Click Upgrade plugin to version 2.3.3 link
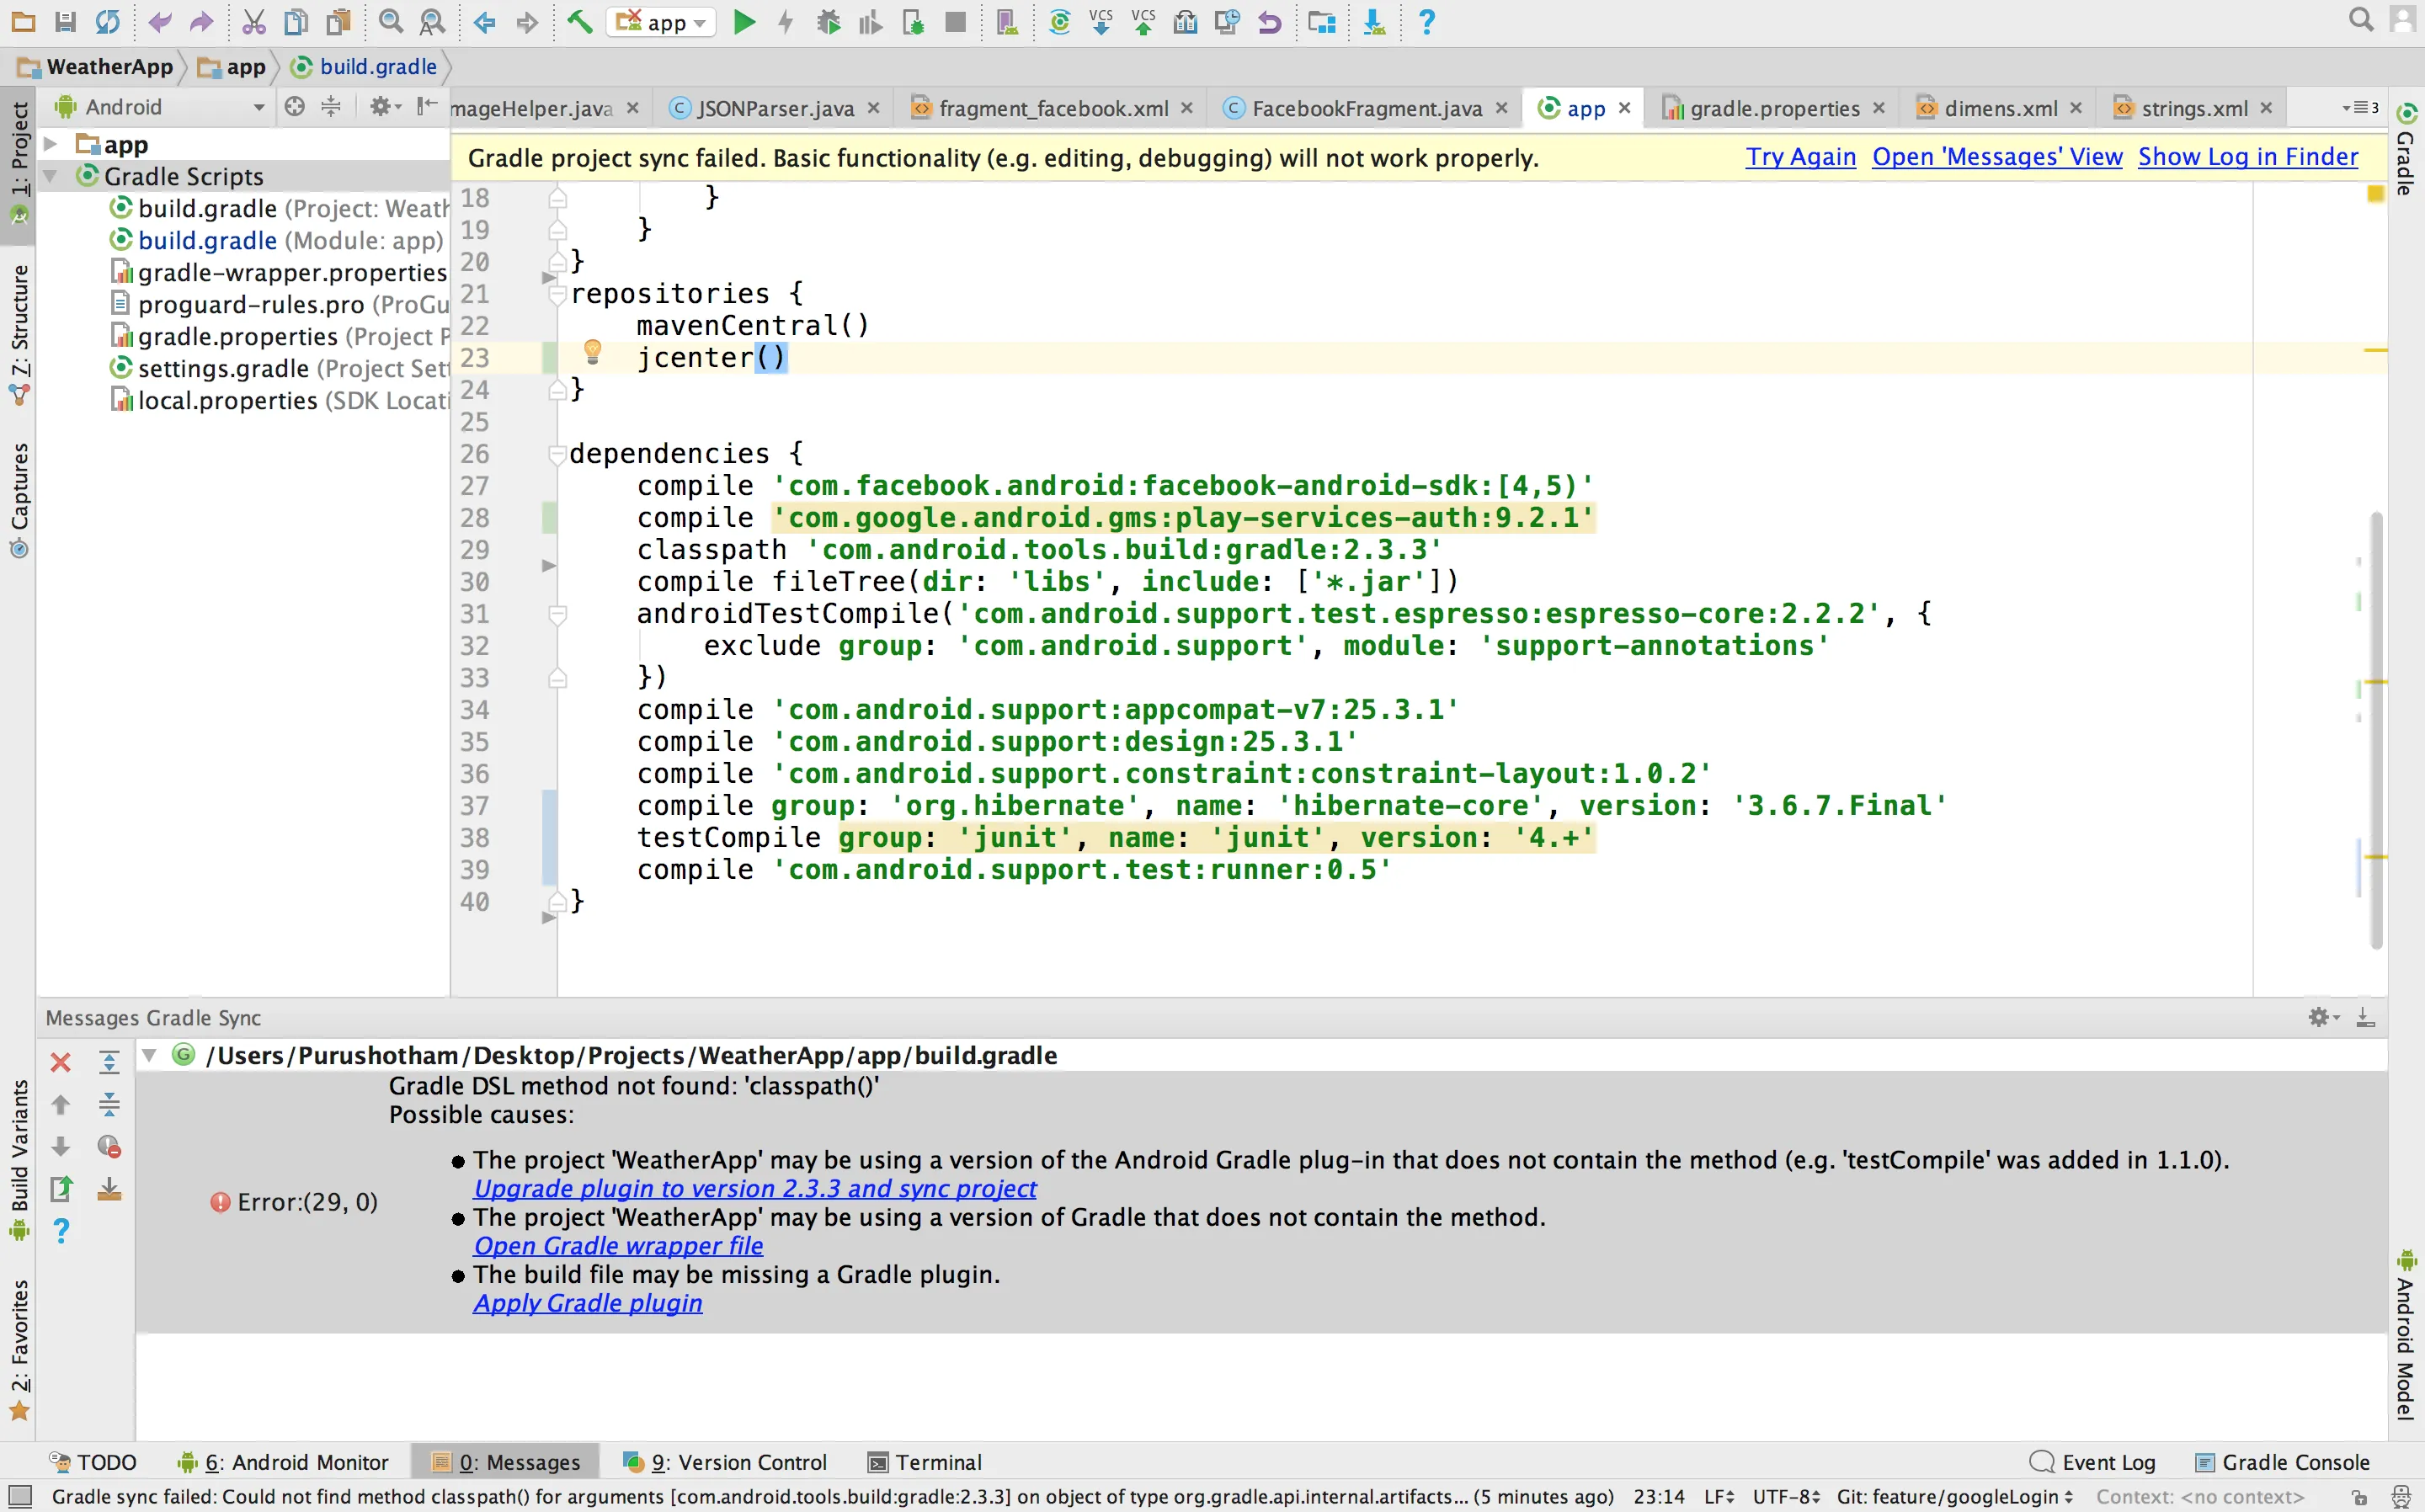Screen dimensions: 2425x1512 coord(755,1188)
